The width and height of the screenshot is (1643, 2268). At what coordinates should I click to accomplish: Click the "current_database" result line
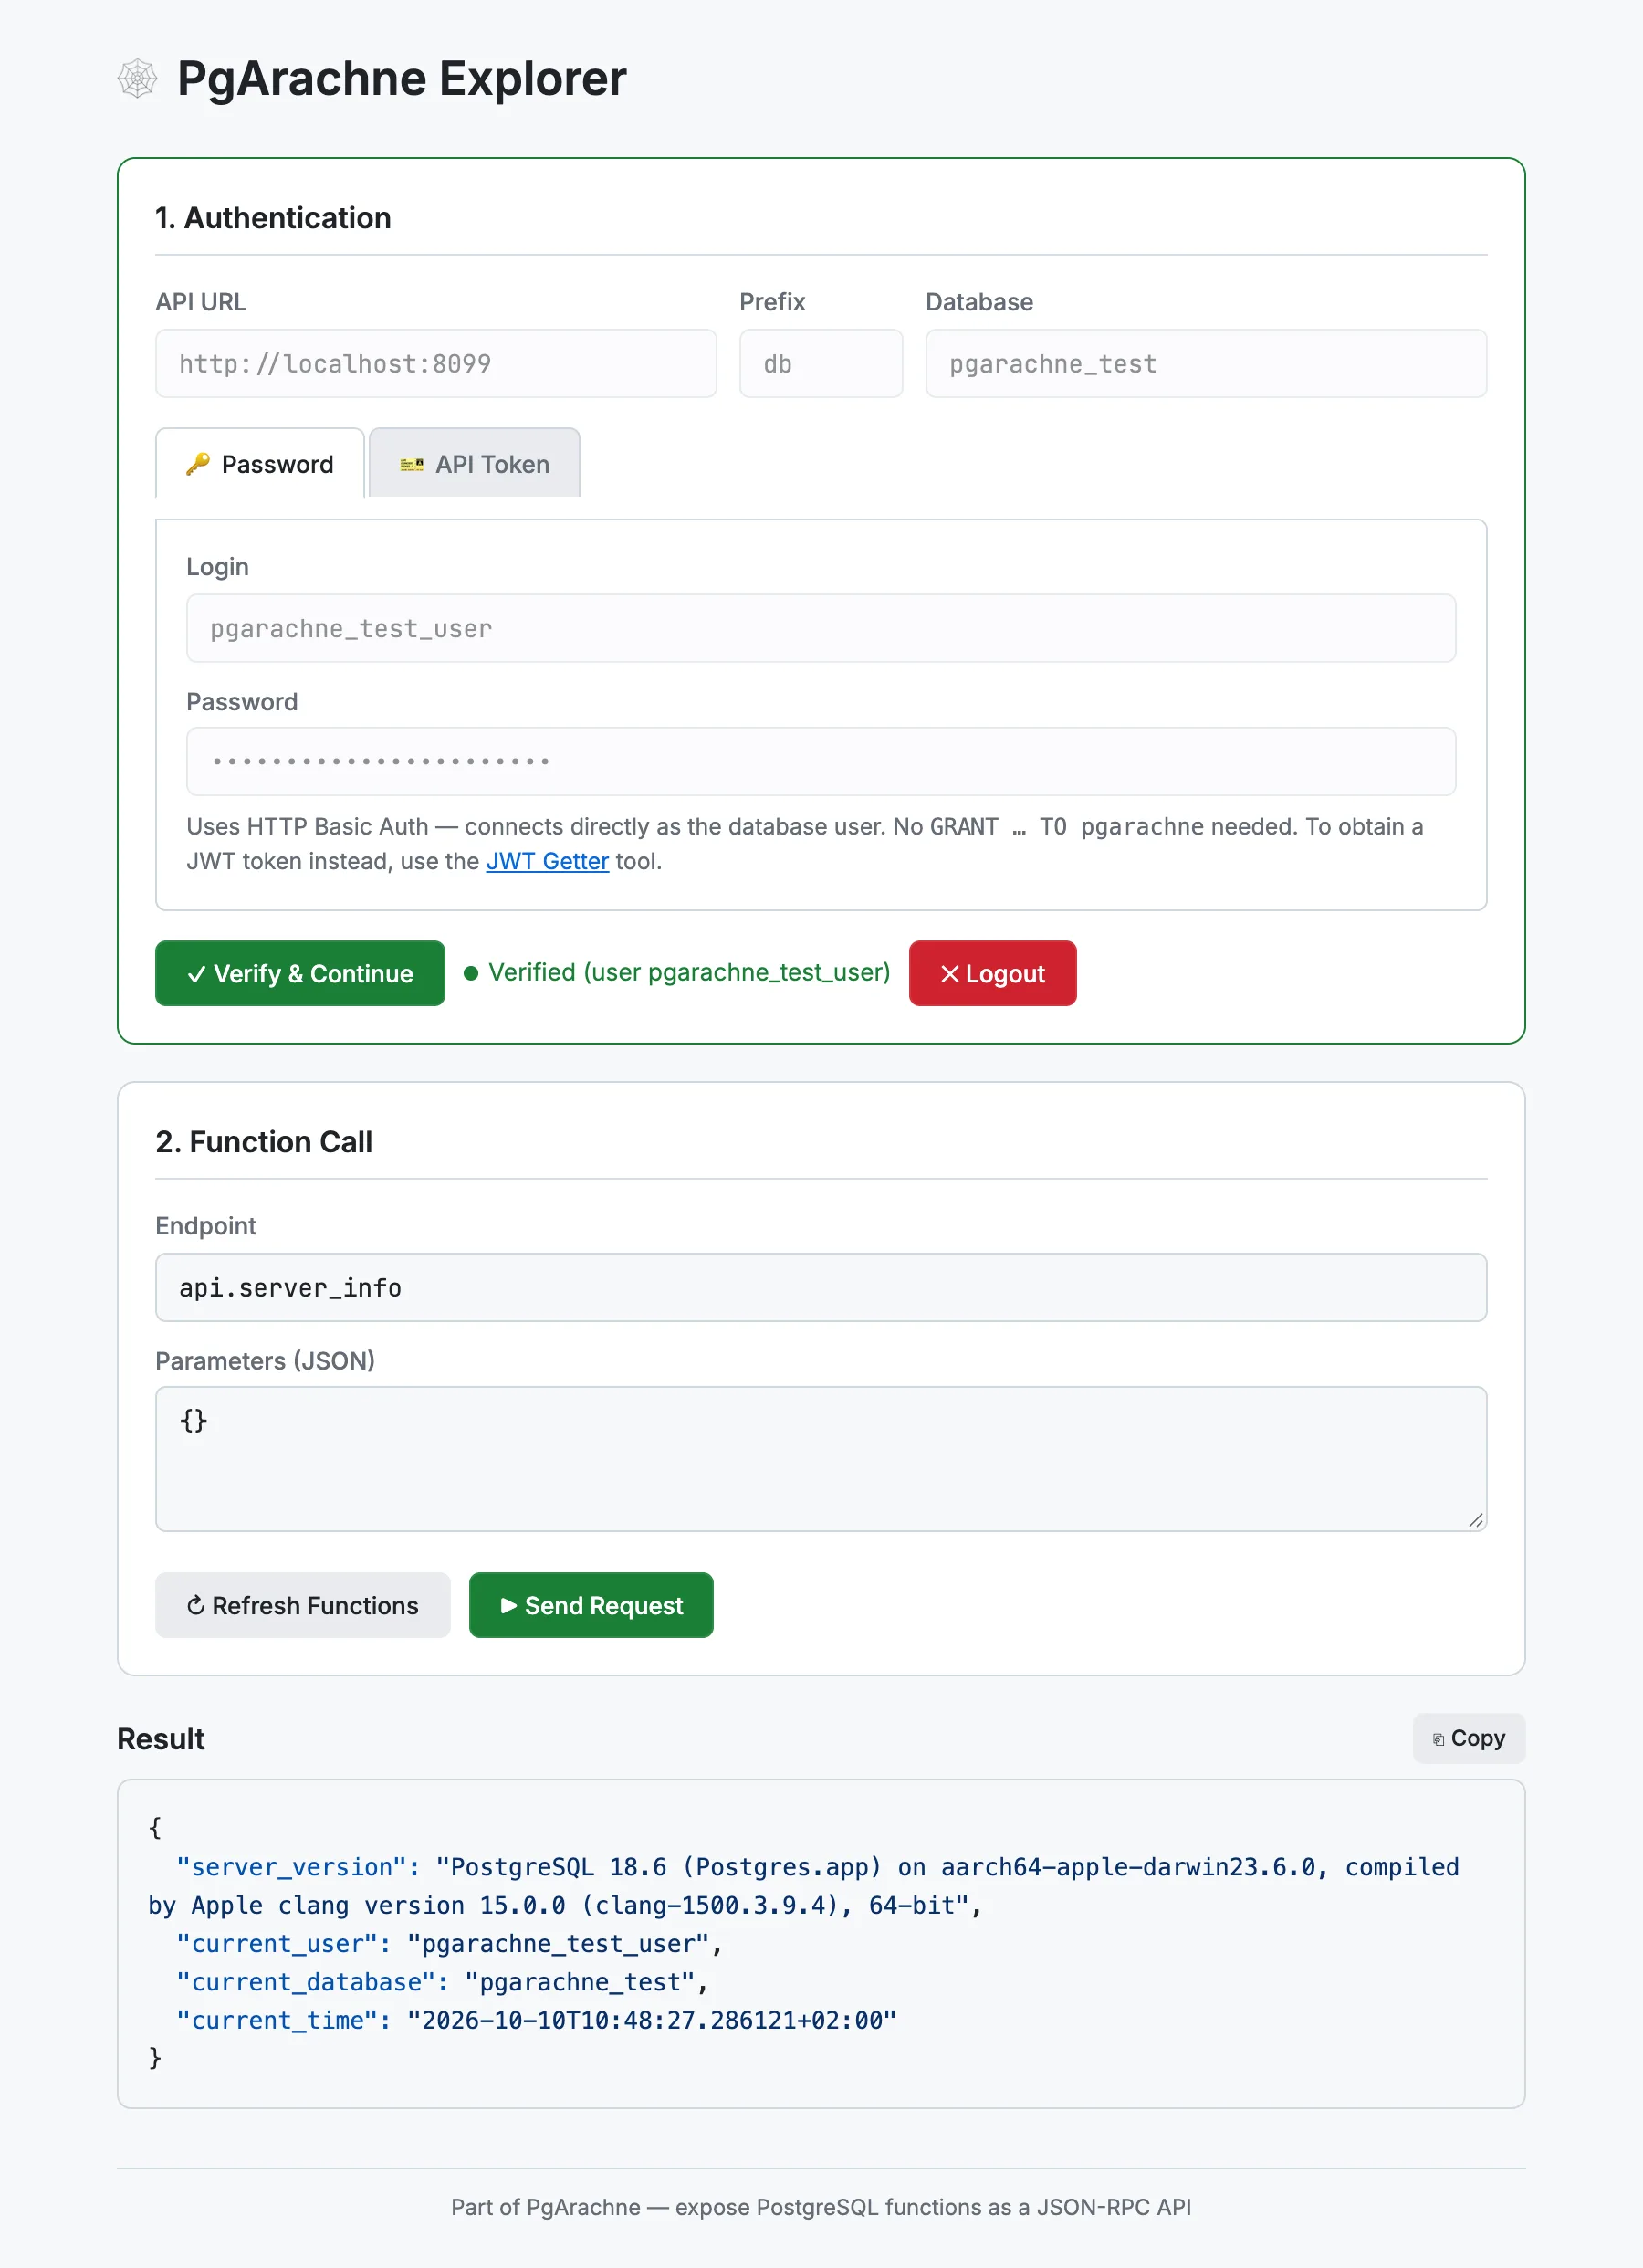click(442, 1982)
